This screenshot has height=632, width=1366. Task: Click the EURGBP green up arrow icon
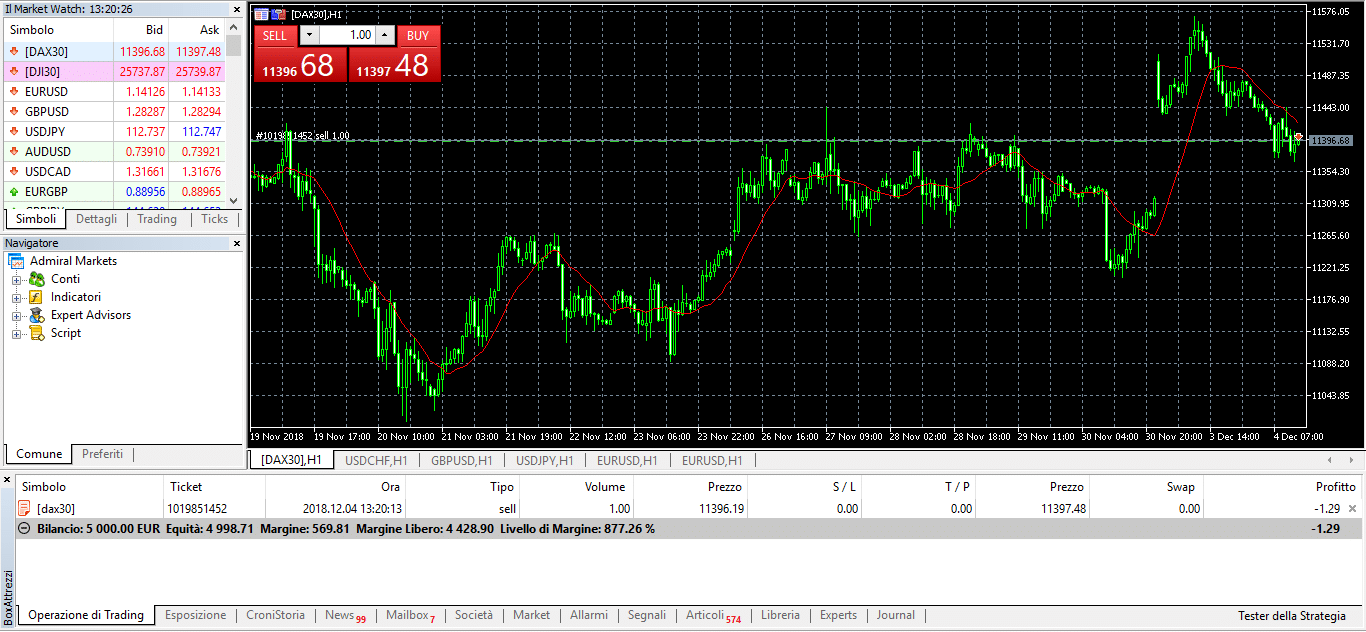click(13, 191)
